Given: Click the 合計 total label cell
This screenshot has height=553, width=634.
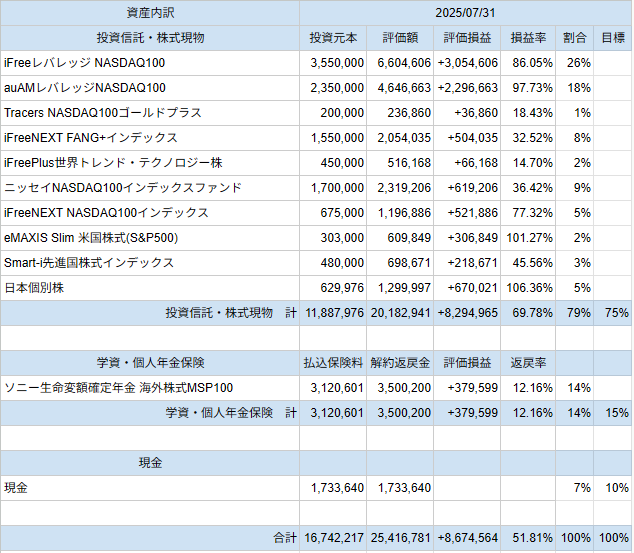Looking at the screenshot, I should coord(150,538).
